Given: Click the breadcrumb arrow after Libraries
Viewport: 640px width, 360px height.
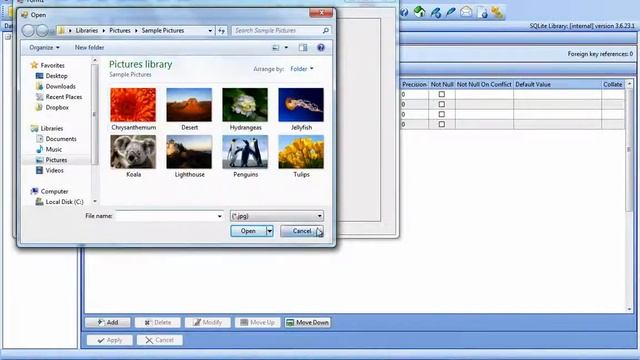Looking at the screenshot, I should click(x=104, y=31).
